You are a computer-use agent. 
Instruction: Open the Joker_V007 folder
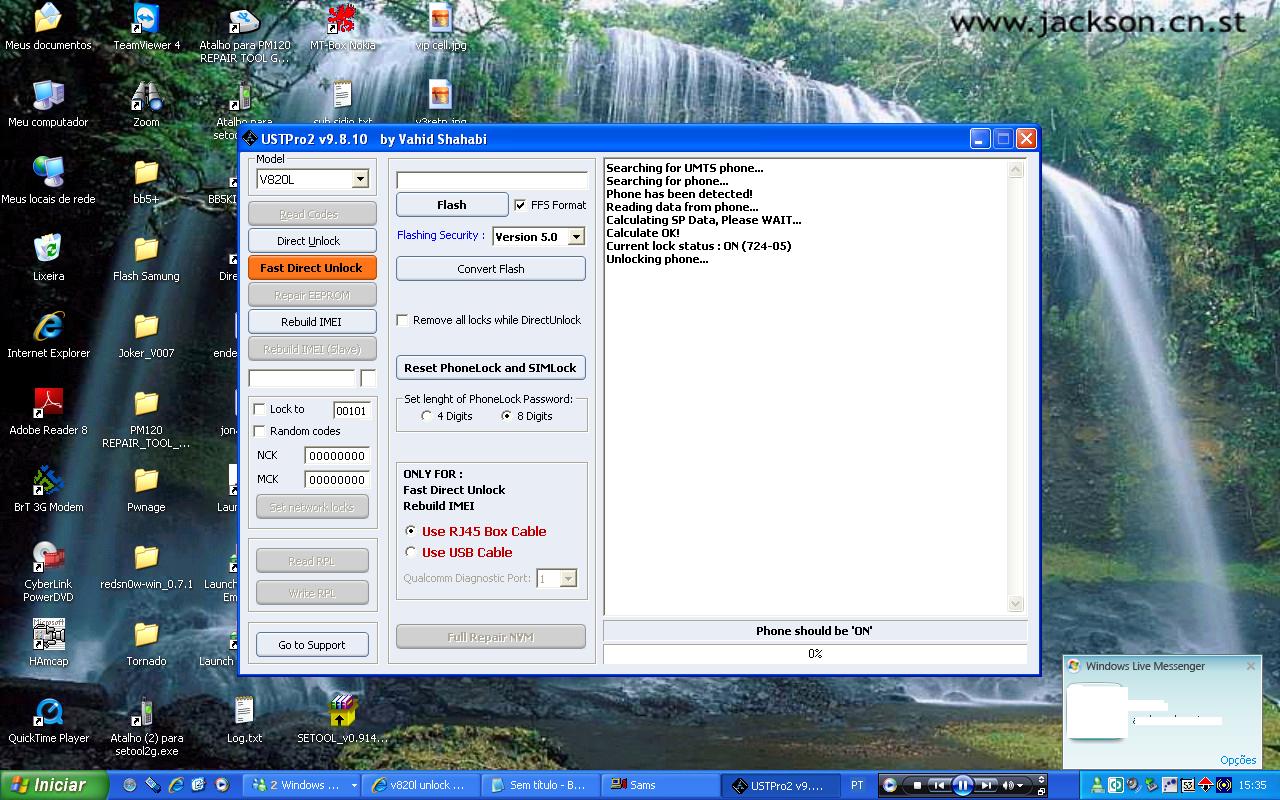[146, 335]
